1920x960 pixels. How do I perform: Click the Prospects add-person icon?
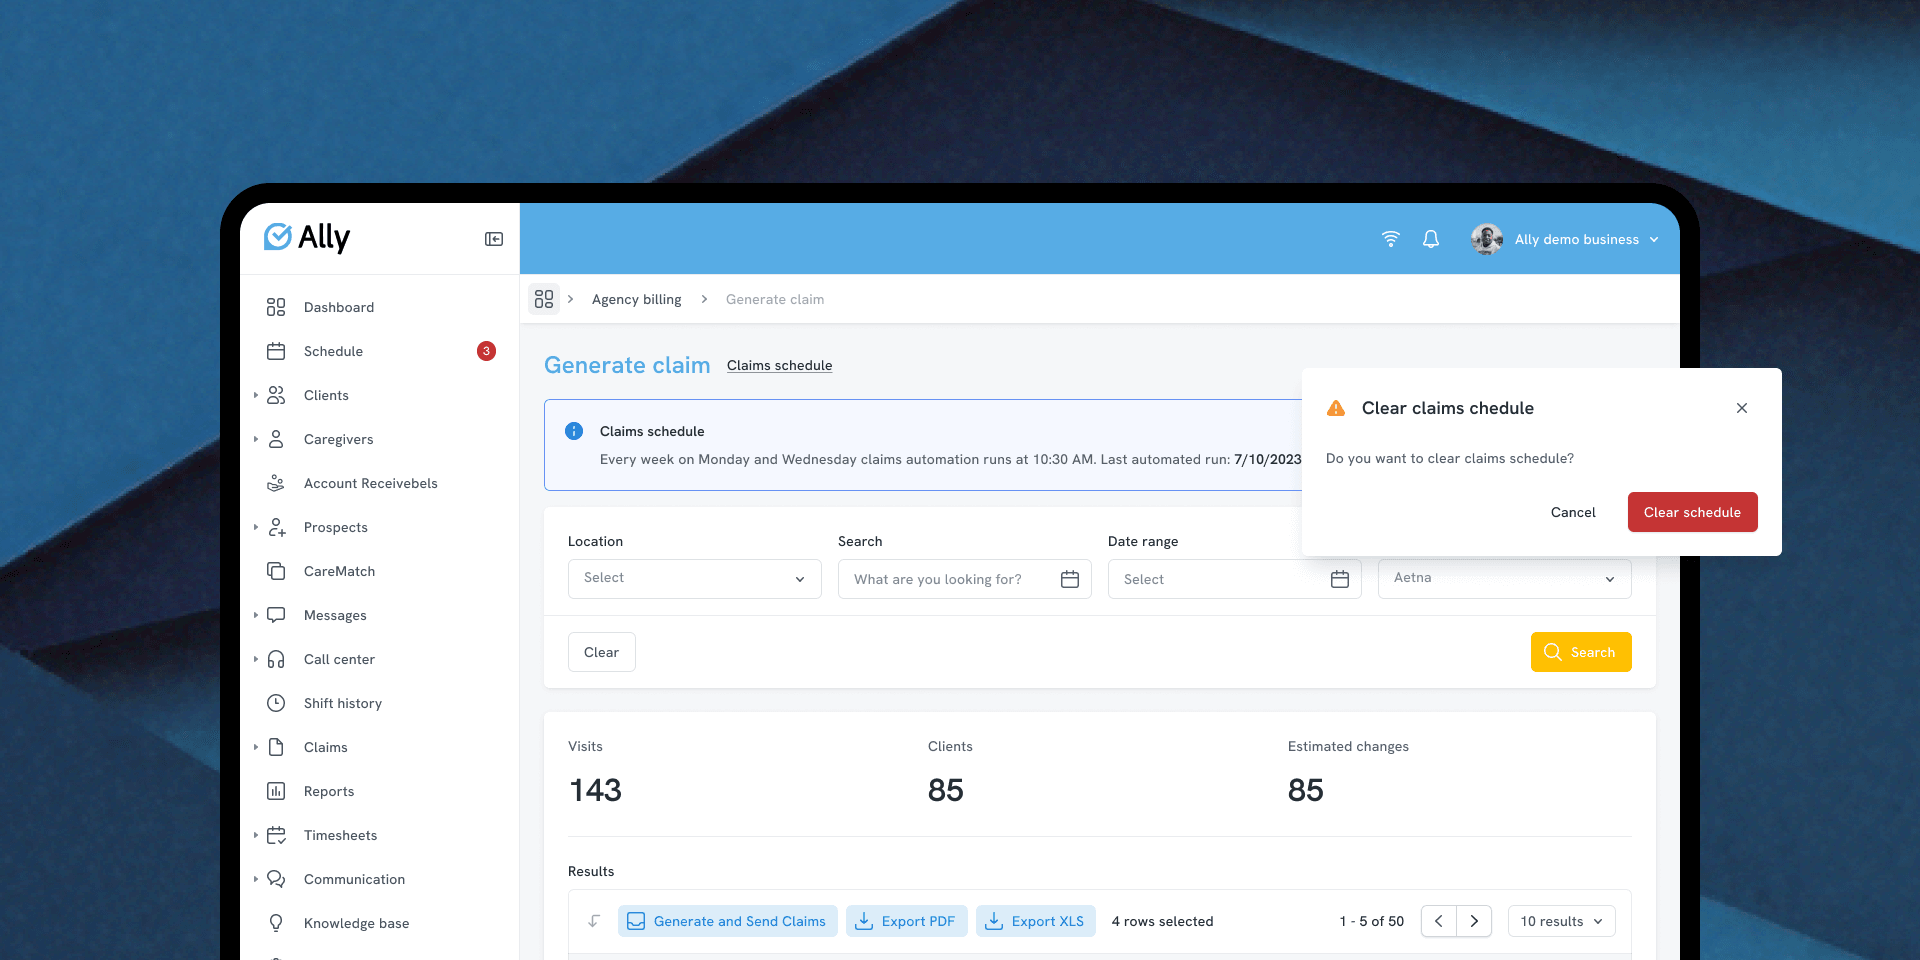coord(277,527)
